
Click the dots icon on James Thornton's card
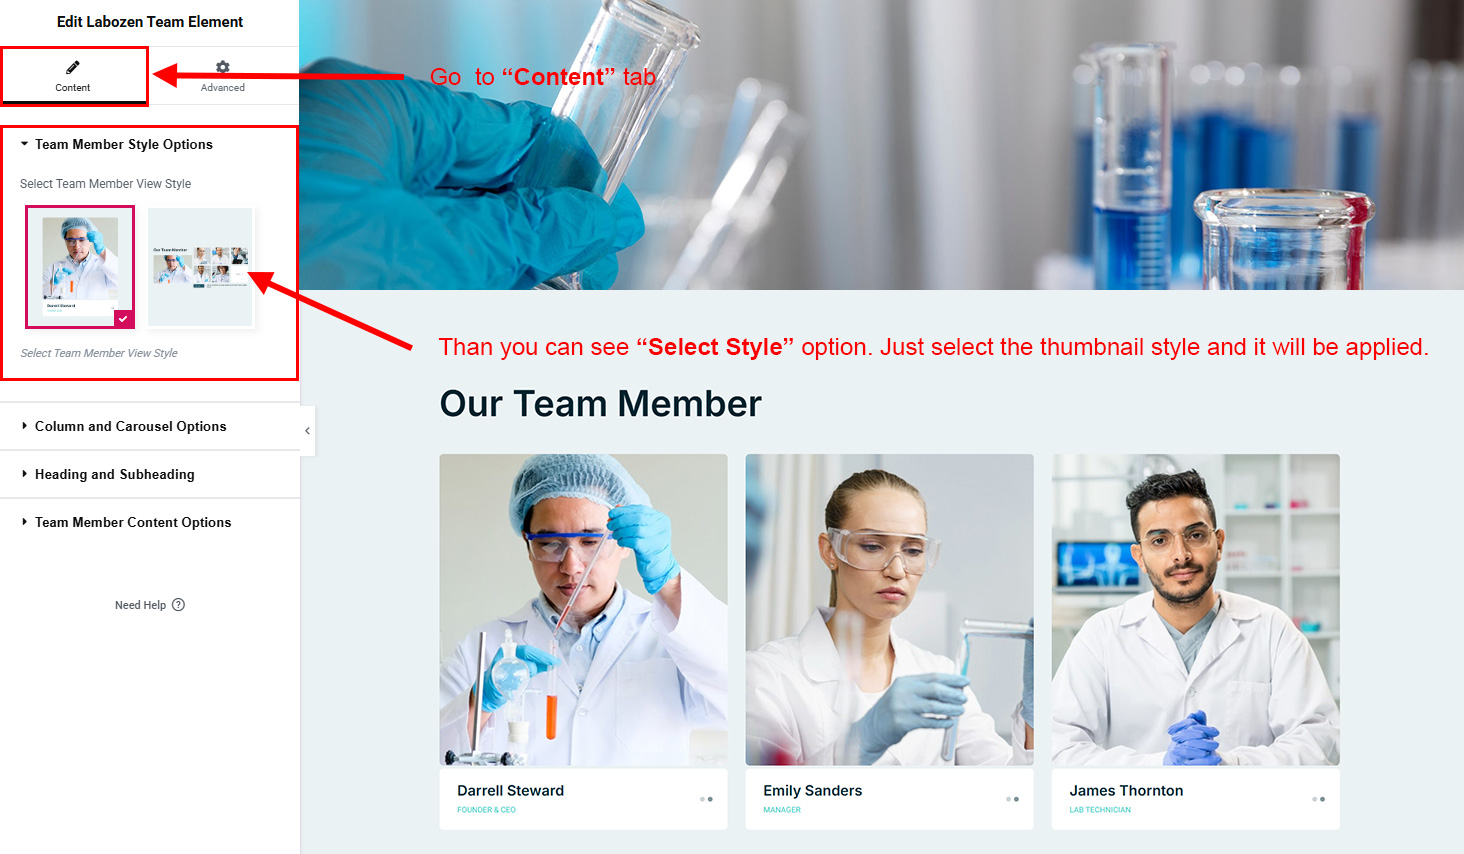click(x=1318, y=799)
